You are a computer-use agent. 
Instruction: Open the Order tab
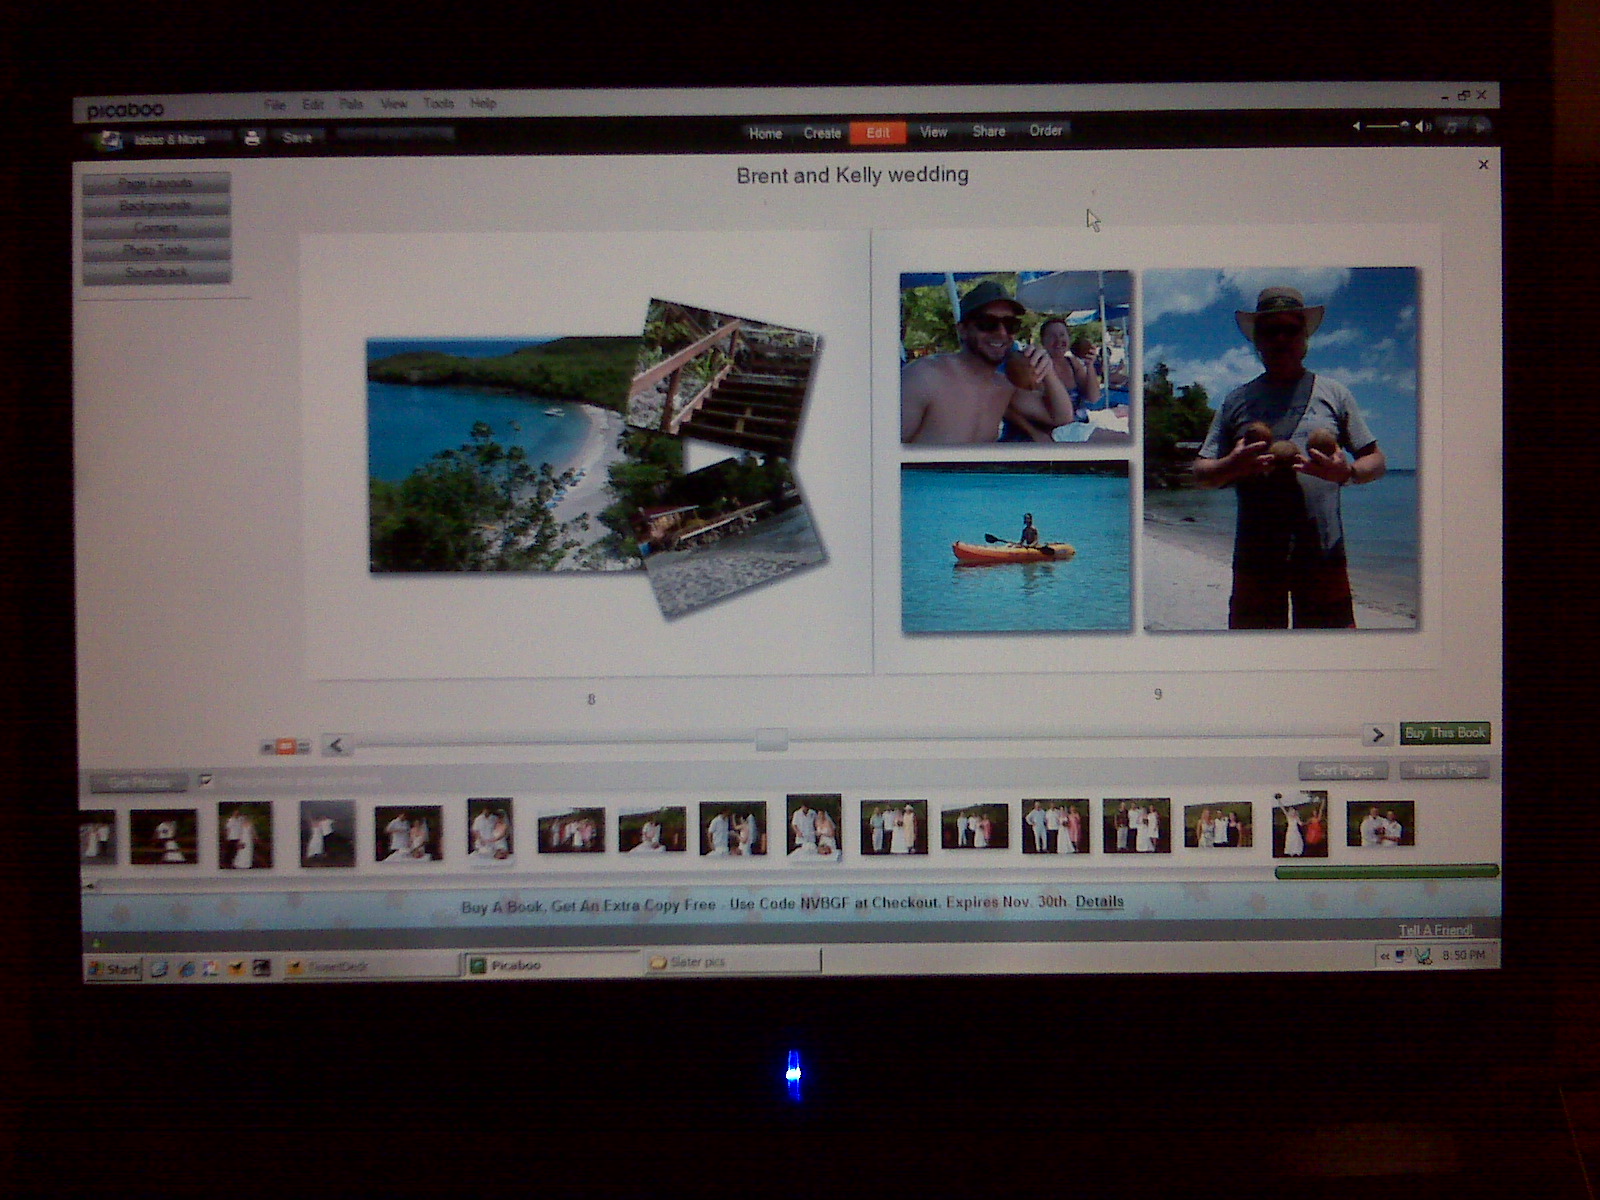pyautogui.click(x=1045, y=131)
